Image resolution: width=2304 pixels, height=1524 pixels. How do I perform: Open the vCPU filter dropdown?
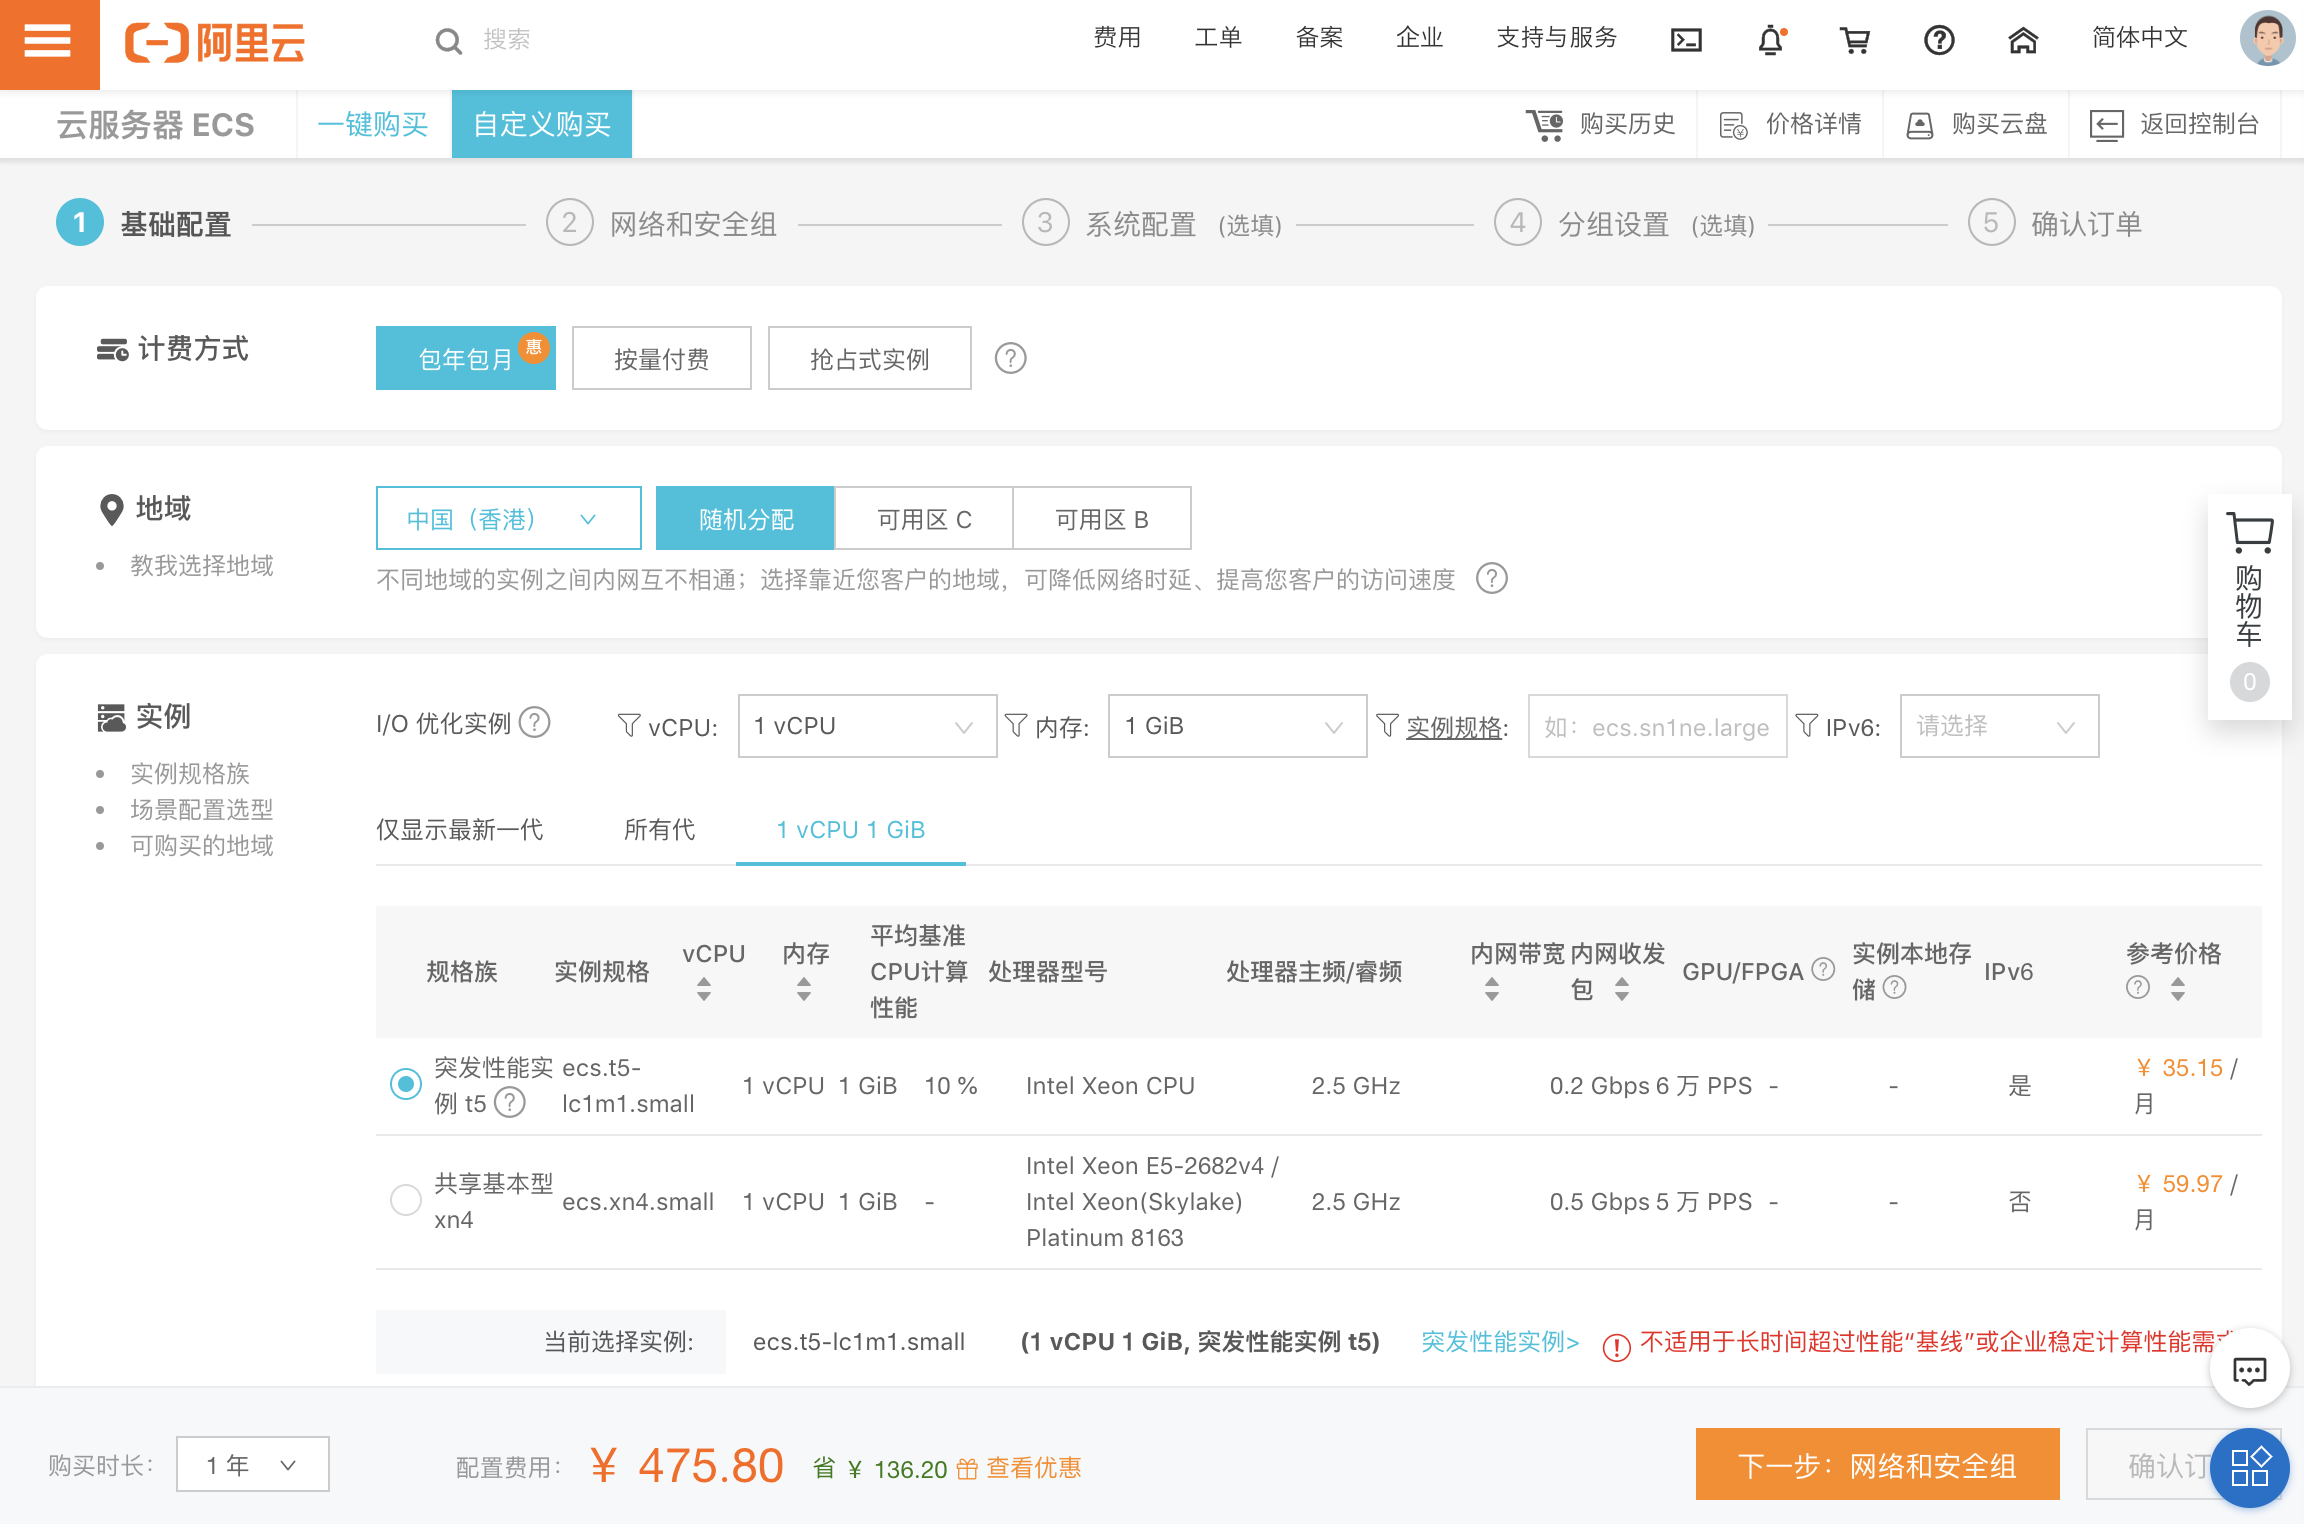coord(866,726)
